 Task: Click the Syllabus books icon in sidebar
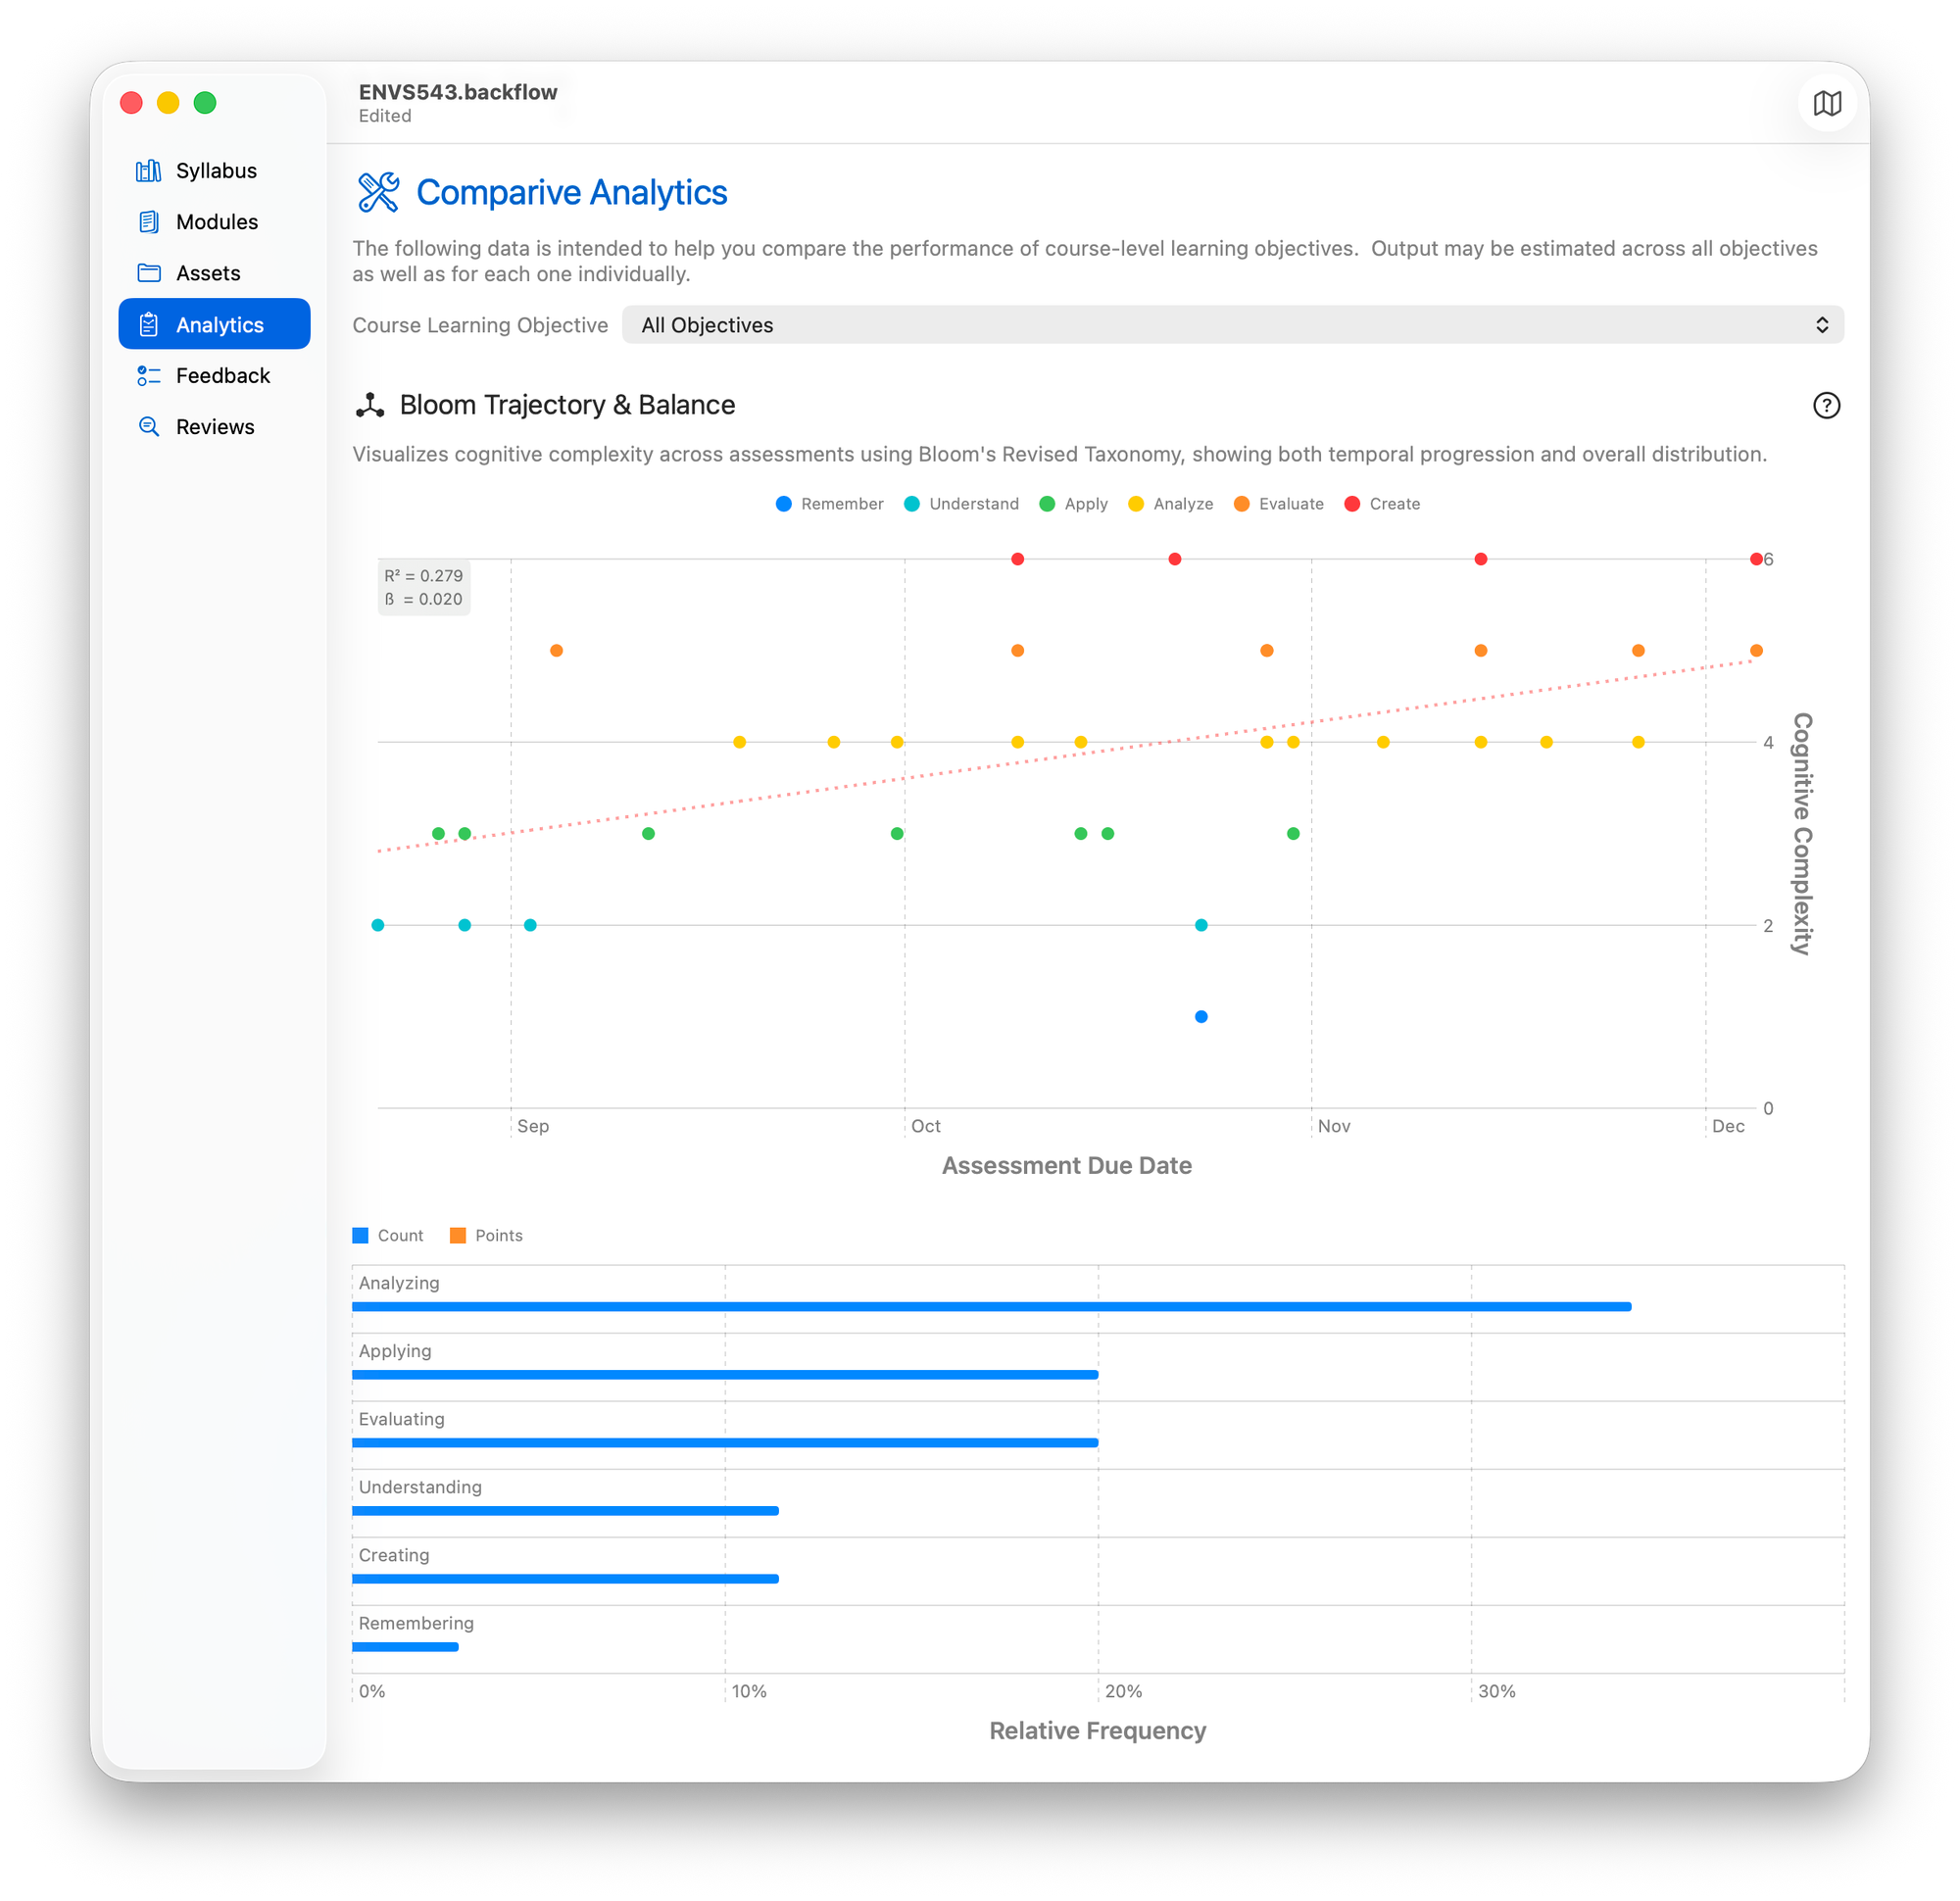coord(149,171)
